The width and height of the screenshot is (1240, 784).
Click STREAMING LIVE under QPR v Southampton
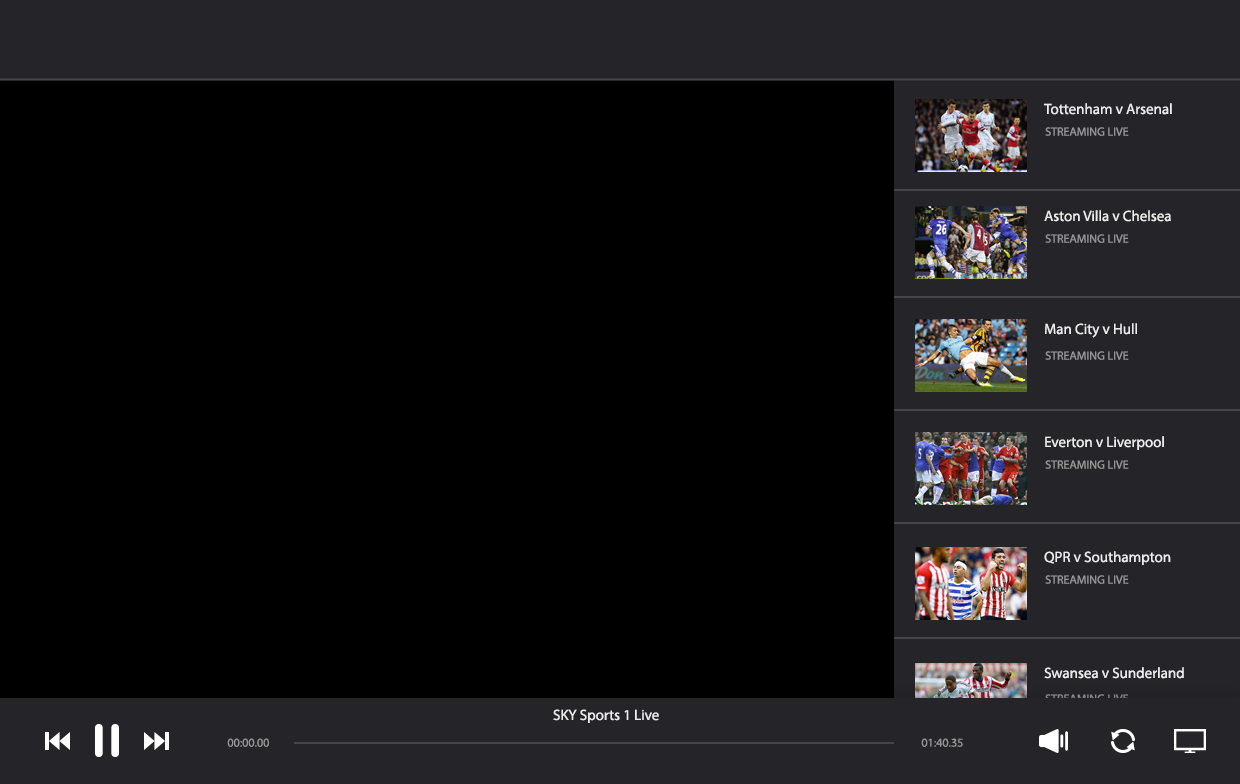click(1086, 580)
